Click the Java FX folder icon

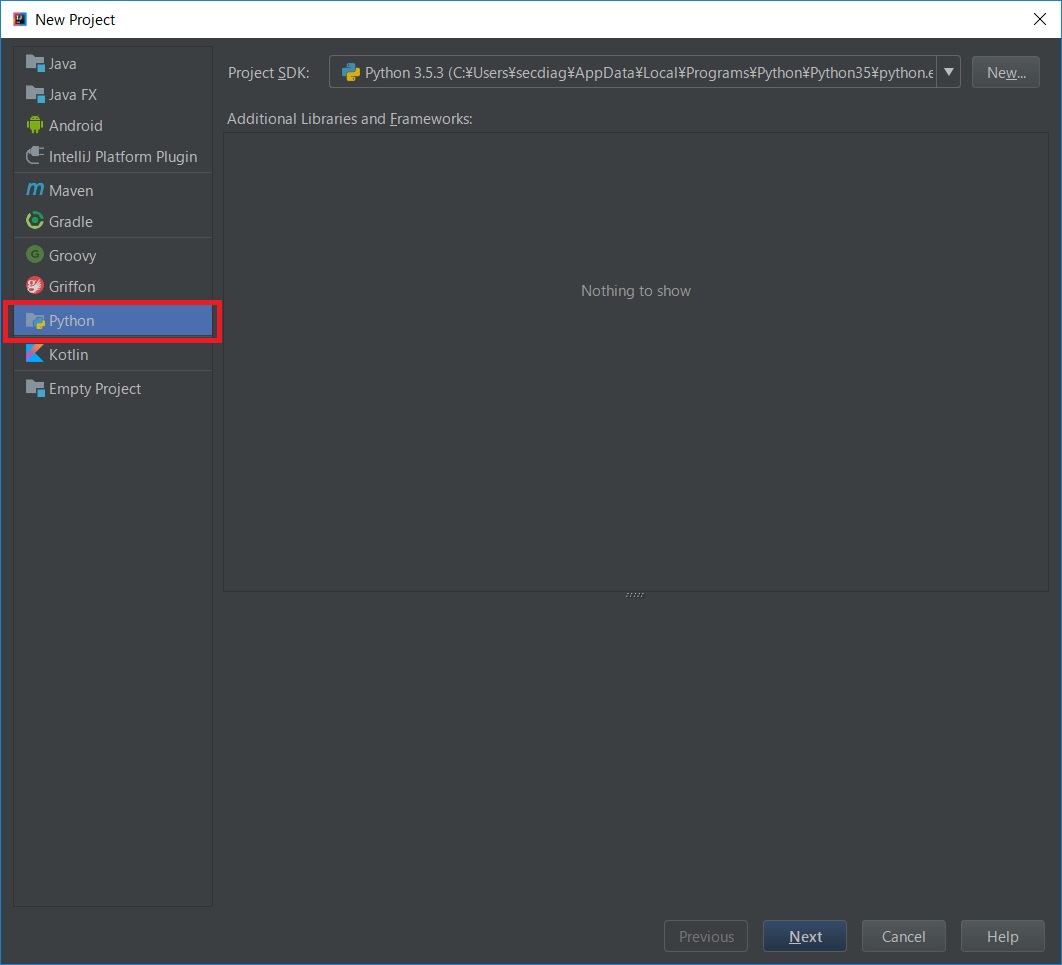(x=35, y=95)
